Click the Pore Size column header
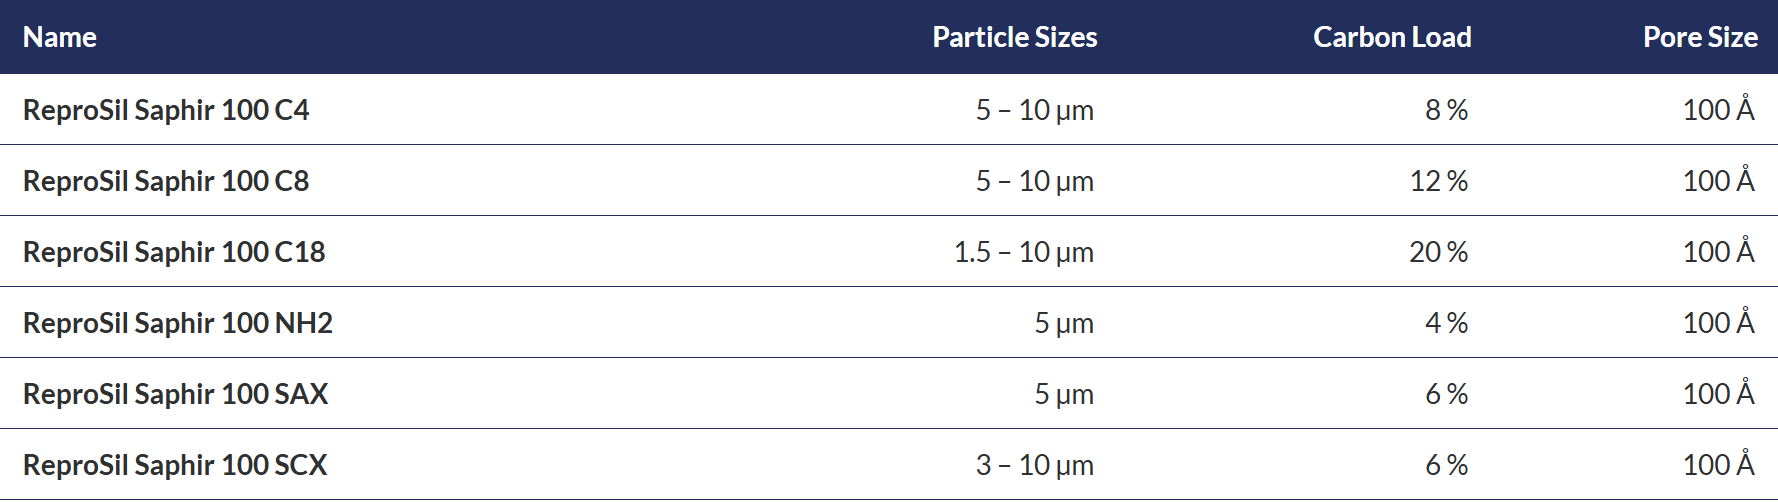 coord(1700,37)
